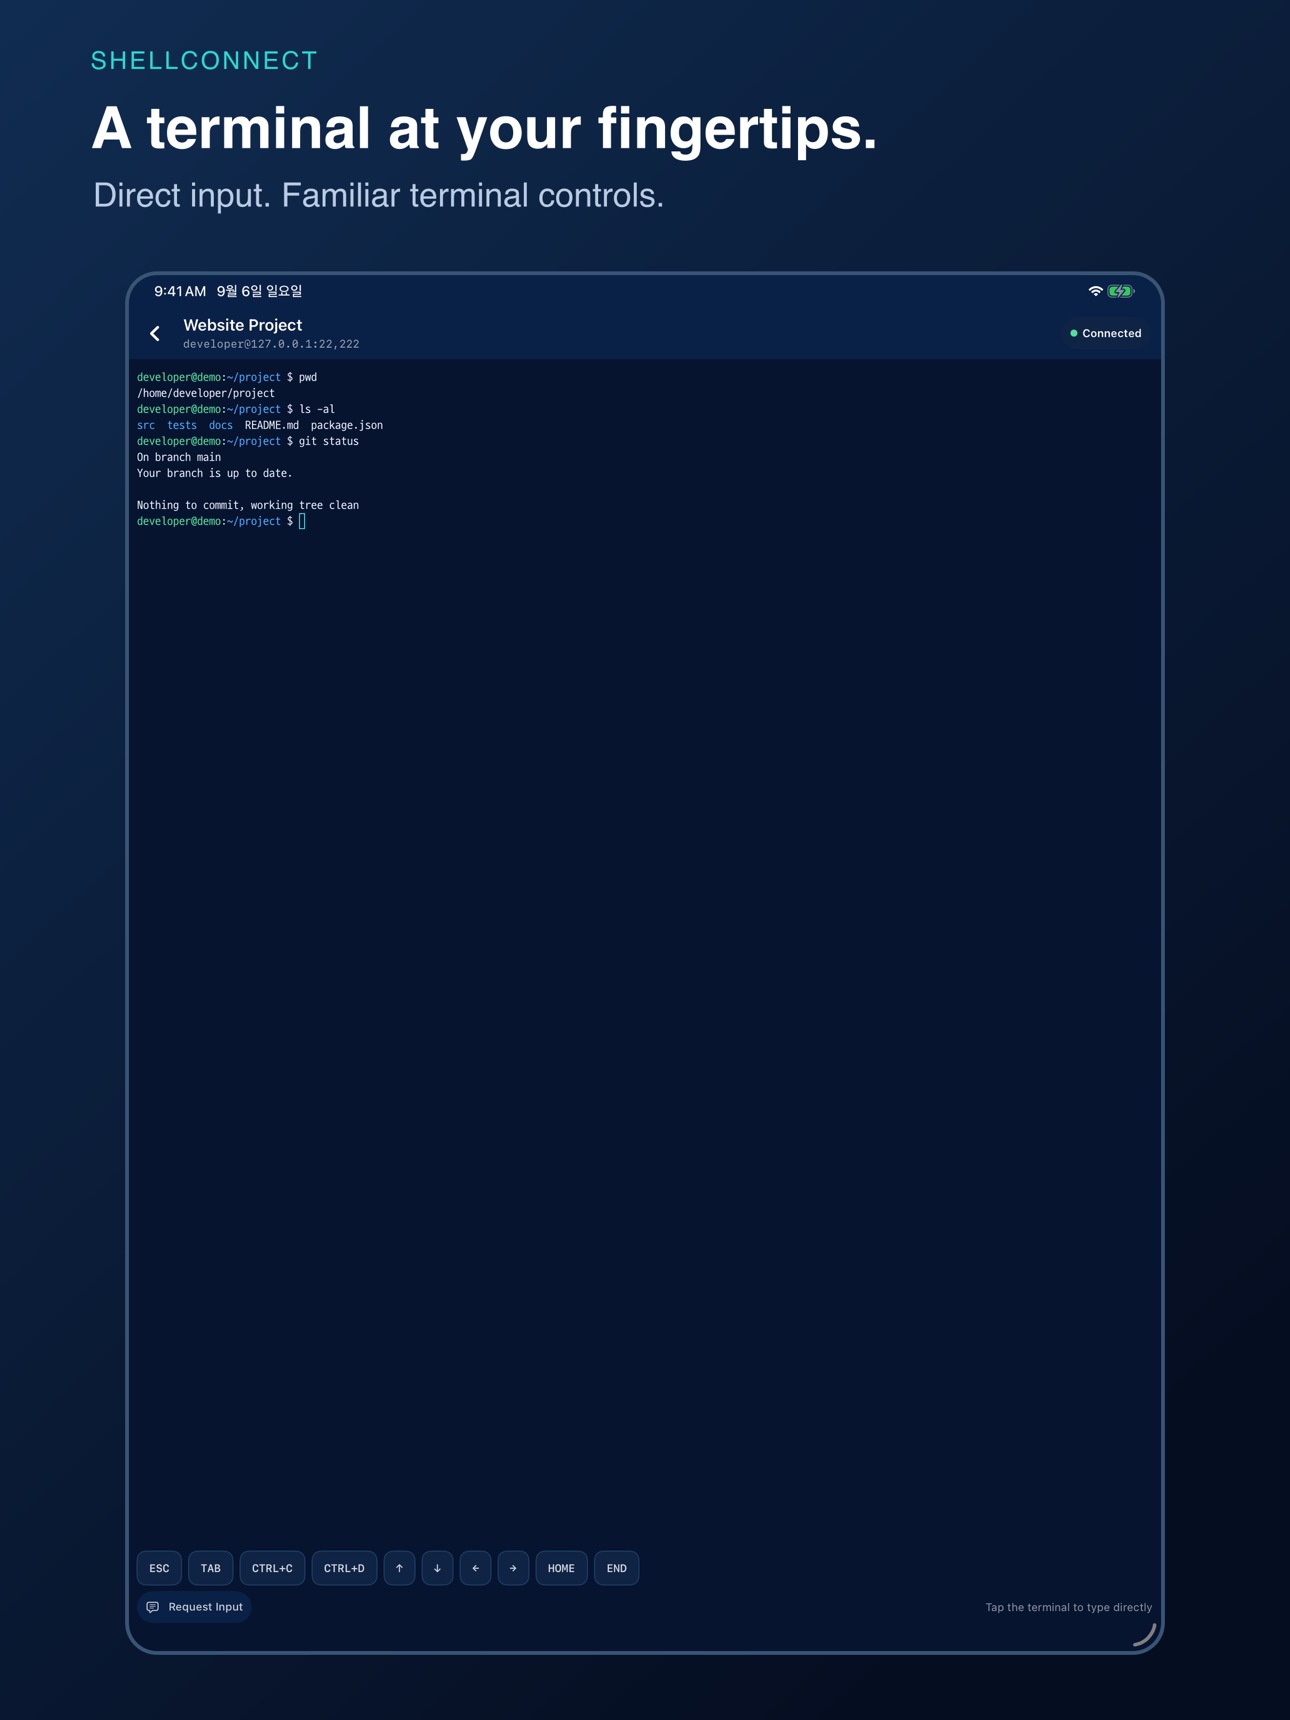This screenshot has width=1290, height=1720.
Task: Tap the down arrow key
Action: pyautogui.click(x=437, y=1568)
